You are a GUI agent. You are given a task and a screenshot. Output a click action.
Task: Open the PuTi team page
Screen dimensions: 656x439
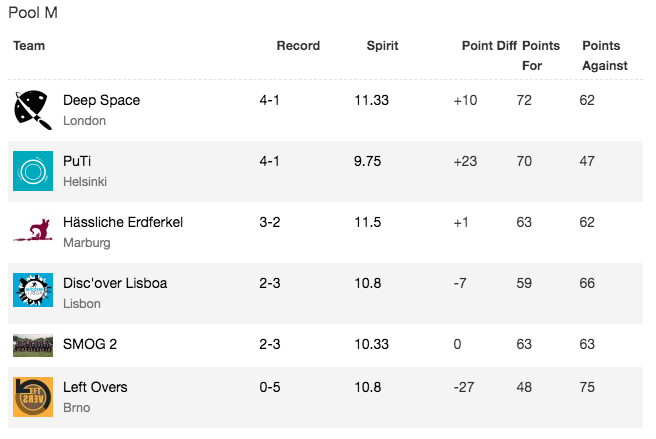coord(77,161)
